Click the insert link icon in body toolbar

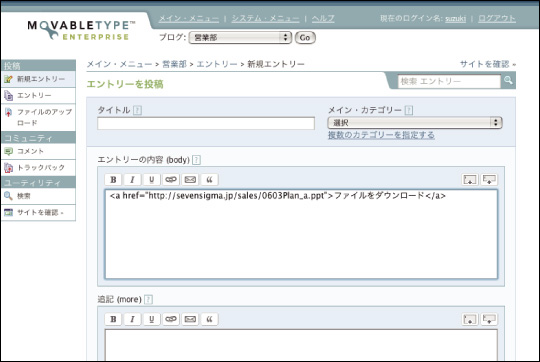pyautogui.click(x=171, y=179)
